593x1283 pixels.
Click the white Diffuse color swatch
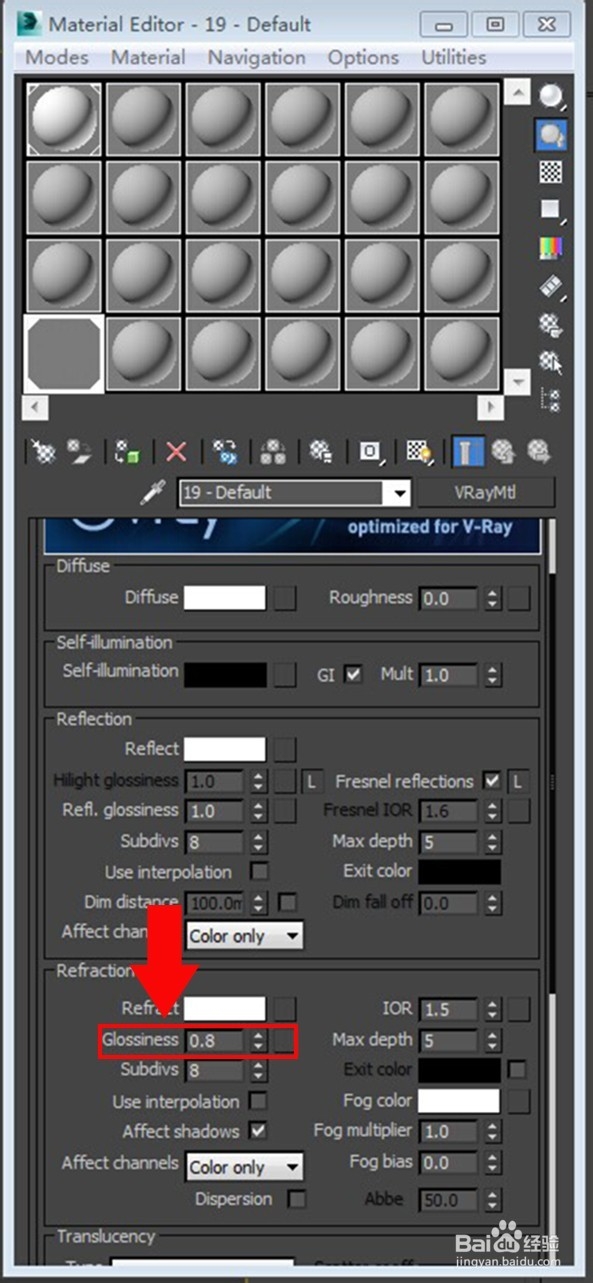point(225,598)
